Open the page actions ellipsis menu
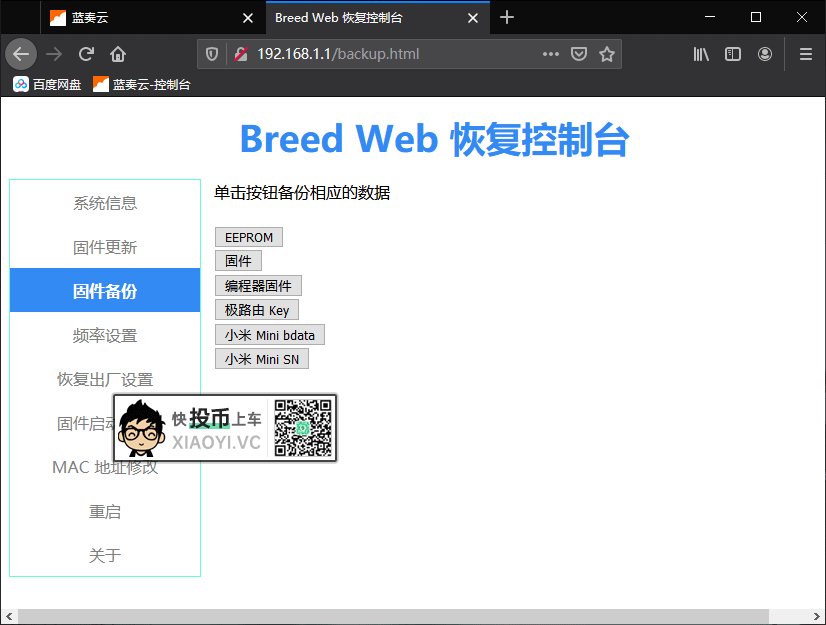This screenshot has width=826, height=625. [548, 54]
